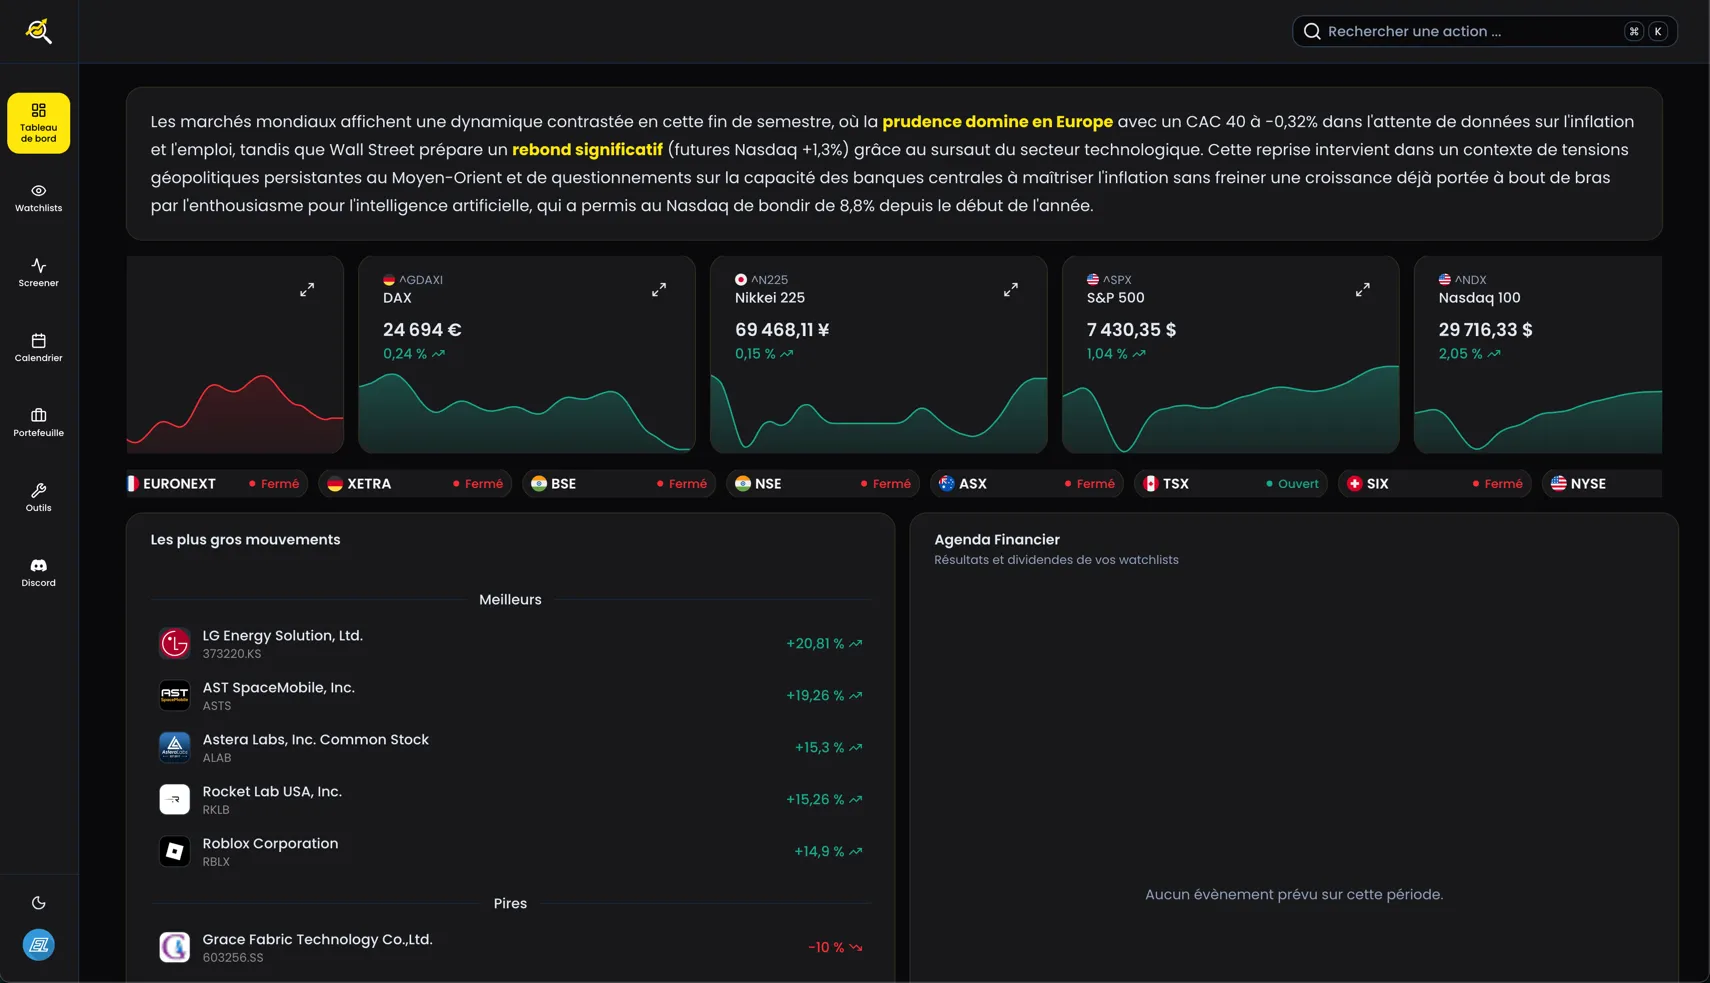Click the Roblox logo icon
Image resolution: width=1710 pixels, height=983 pixels.
[x=175, y=852]
